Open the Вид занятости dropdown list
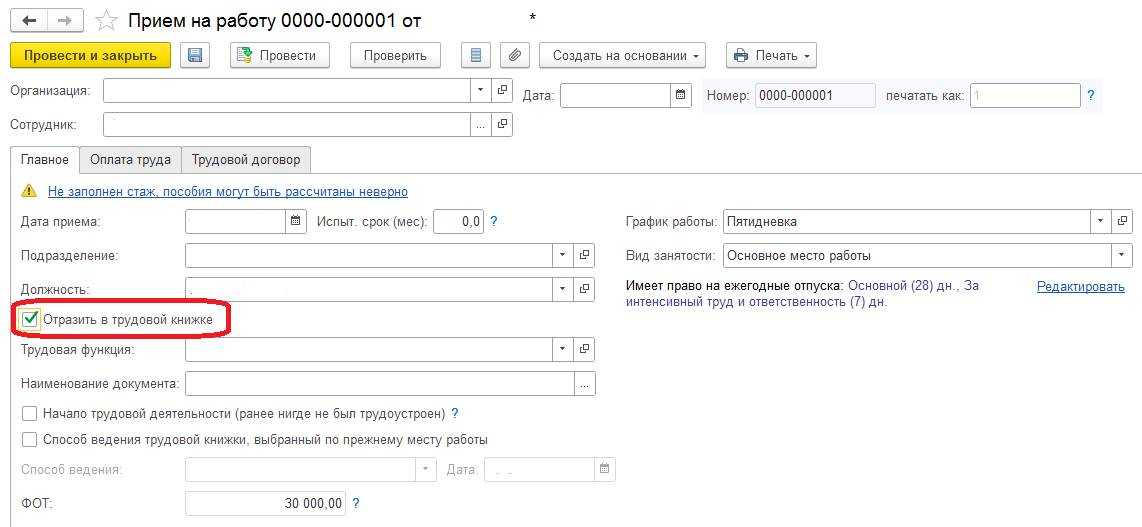The height and width of the screenshot is (527, 1142). (x=1122, y=256)
